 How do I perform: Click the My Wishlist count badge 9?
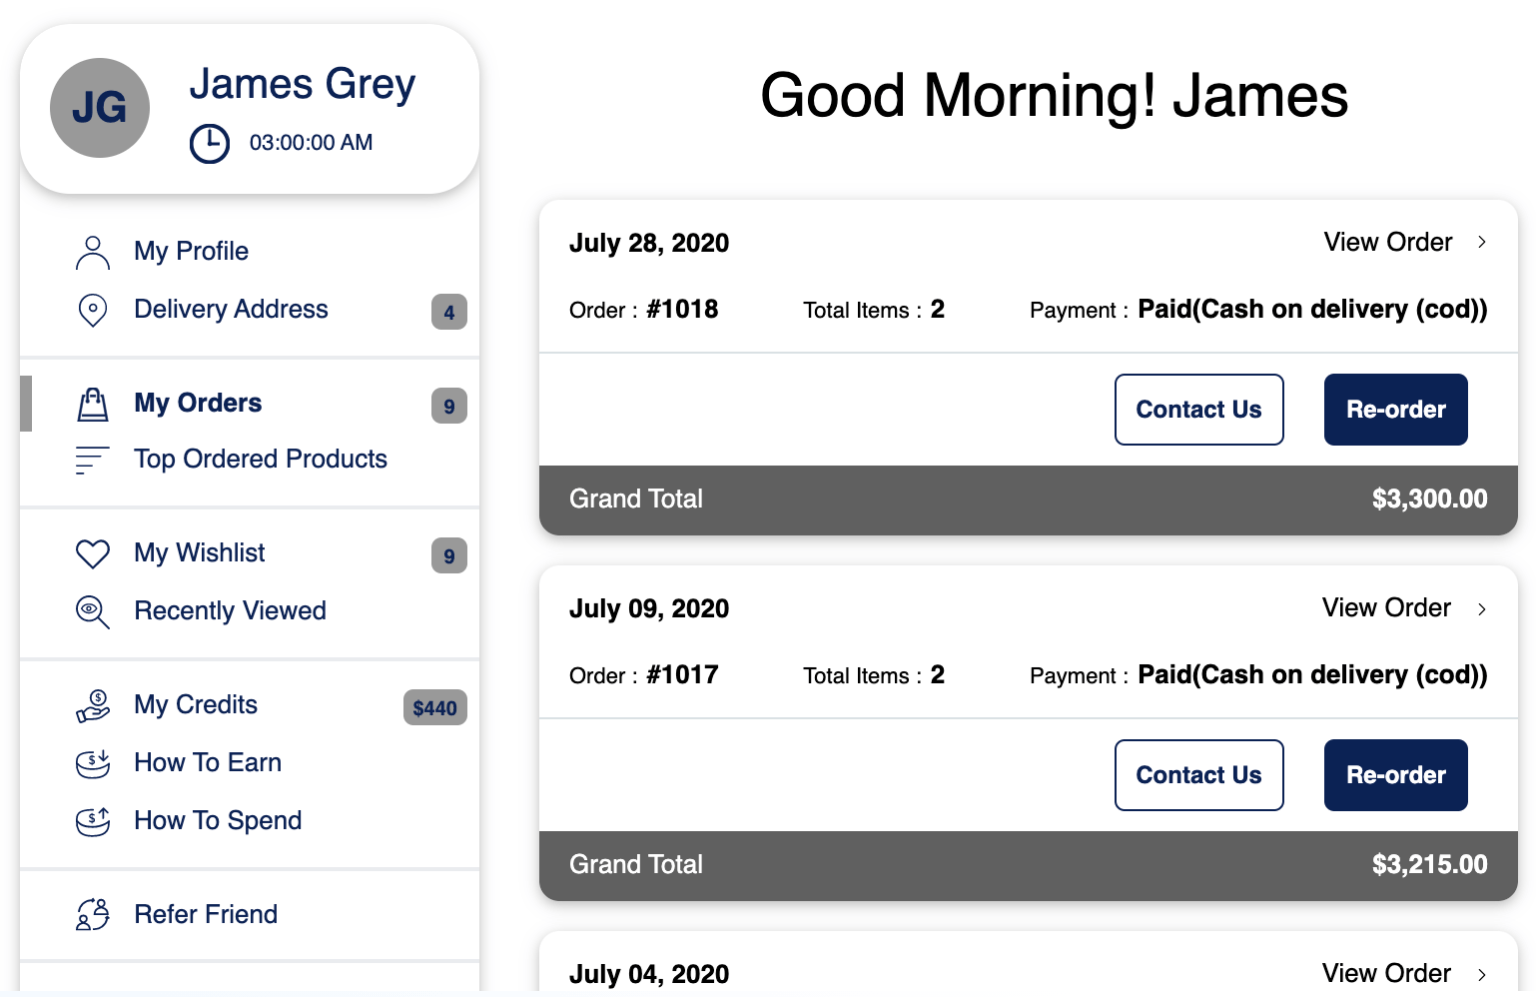pos(449,556)
